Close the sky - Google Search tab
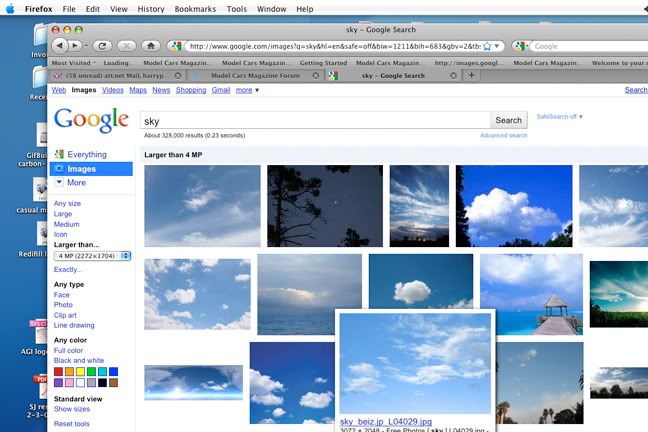 pos(453,76)
